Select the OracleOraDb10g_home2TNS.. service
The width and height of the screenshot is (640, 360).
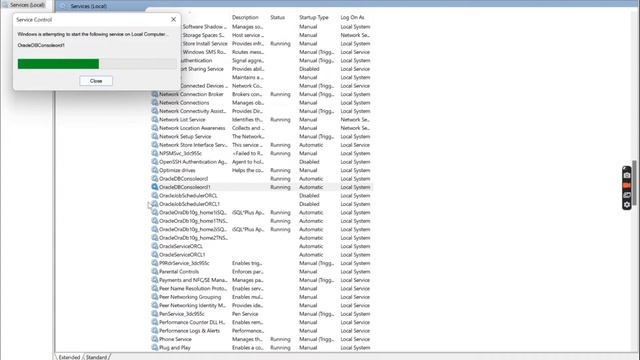point(261,238)
